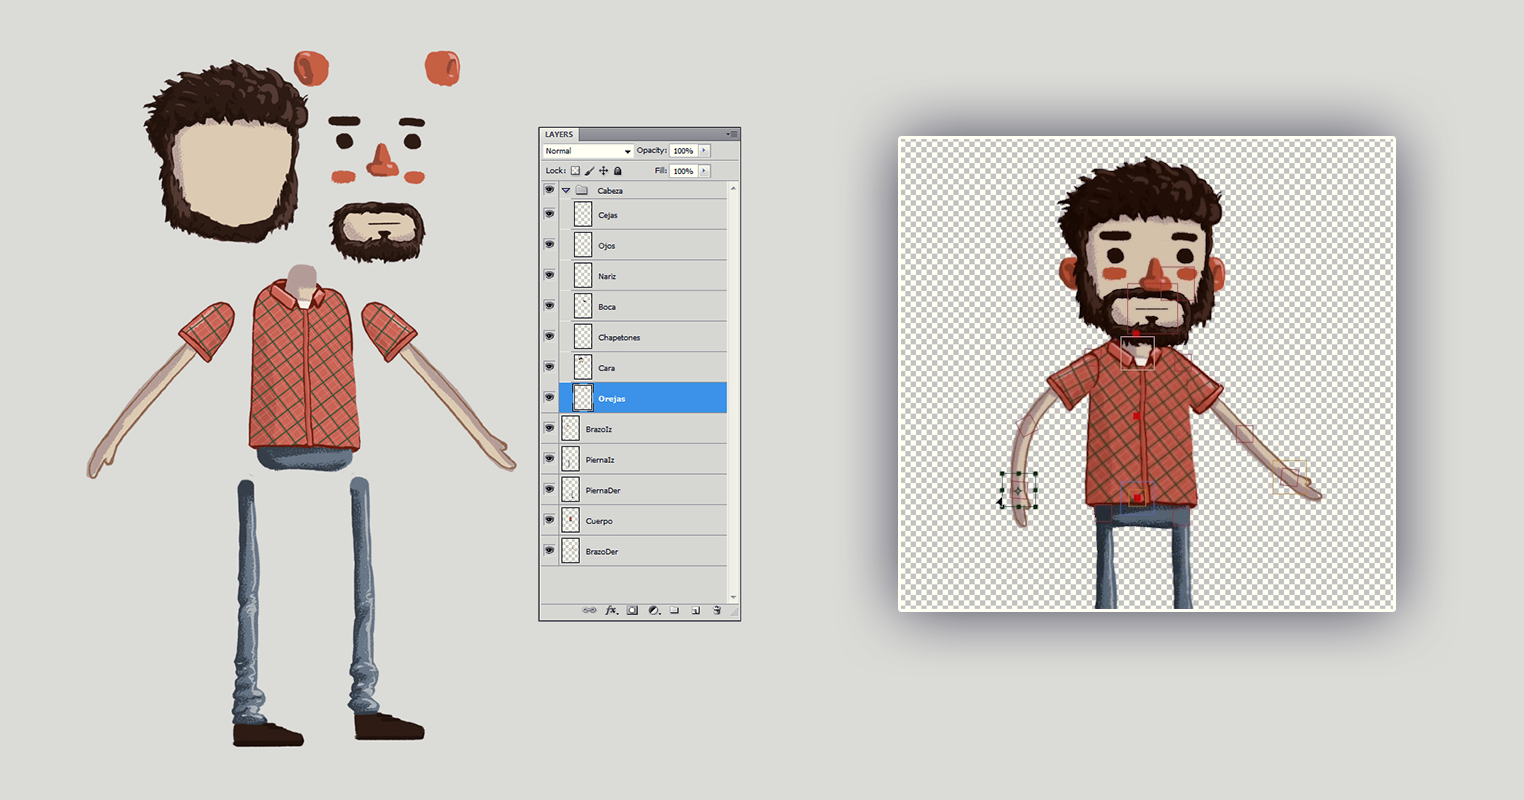This screenshot has width=1524, height=800.
Task: Create a new group with the folder icon
Action: [x=676, y=610]
